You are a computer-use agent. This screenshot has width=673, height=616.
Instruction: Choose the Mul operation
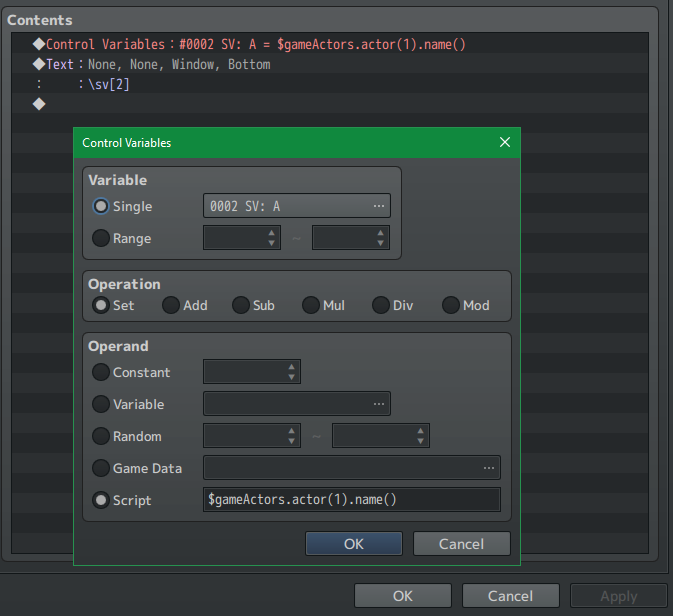[311, 305]
